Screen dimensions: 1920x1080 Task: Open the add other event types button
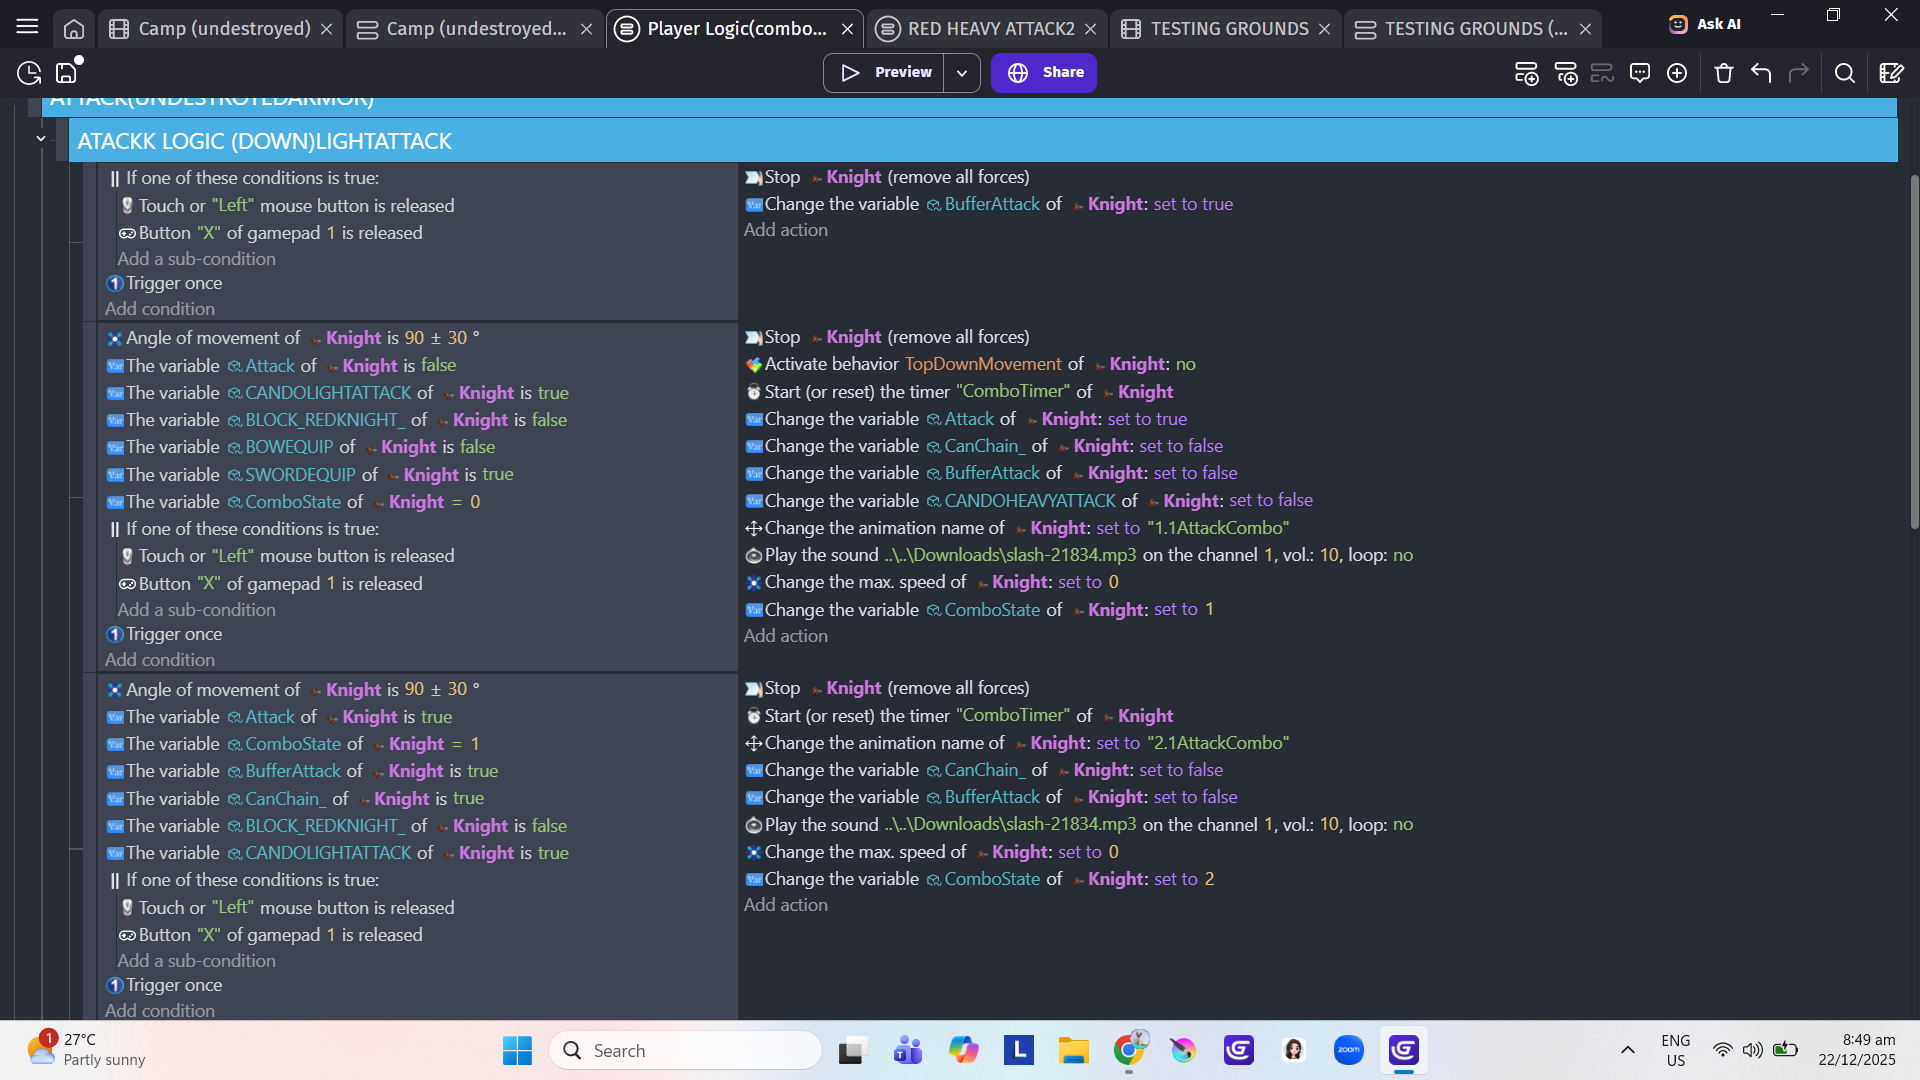click(x=1677, y=73)
